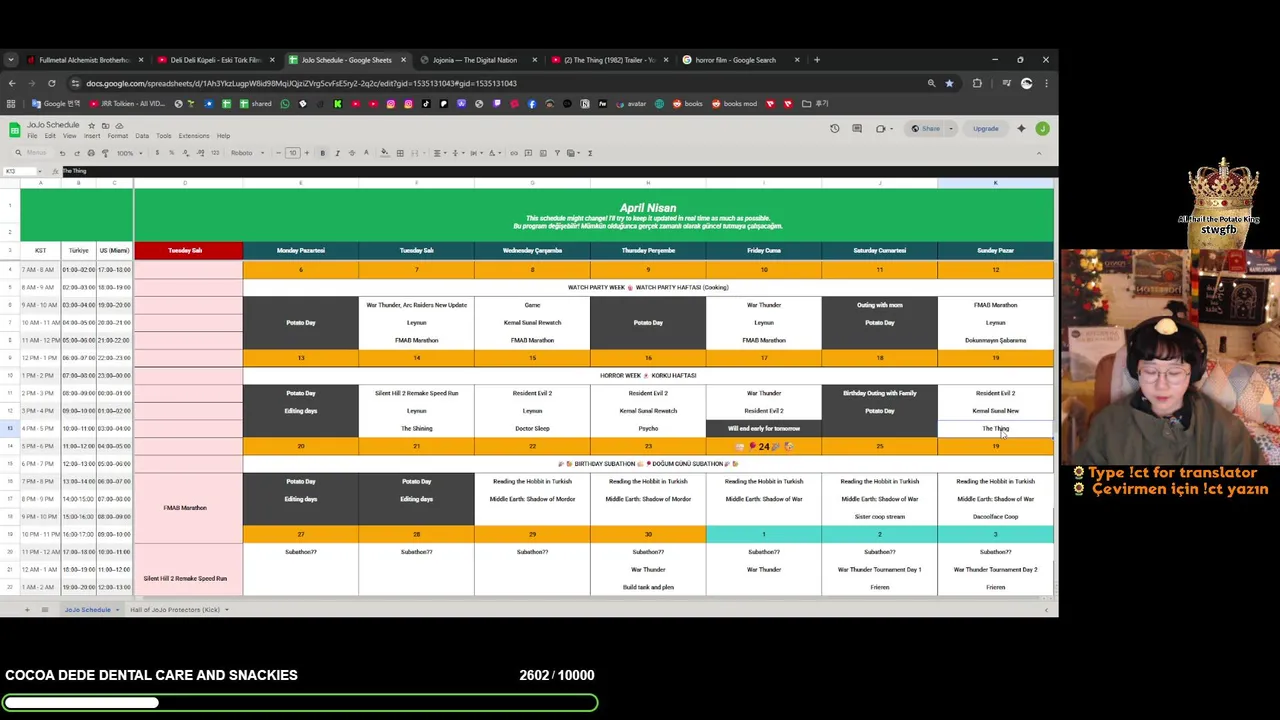Open the Extensions menu
The width and height of the screenshot is (1280, 720).
point(194,136)
